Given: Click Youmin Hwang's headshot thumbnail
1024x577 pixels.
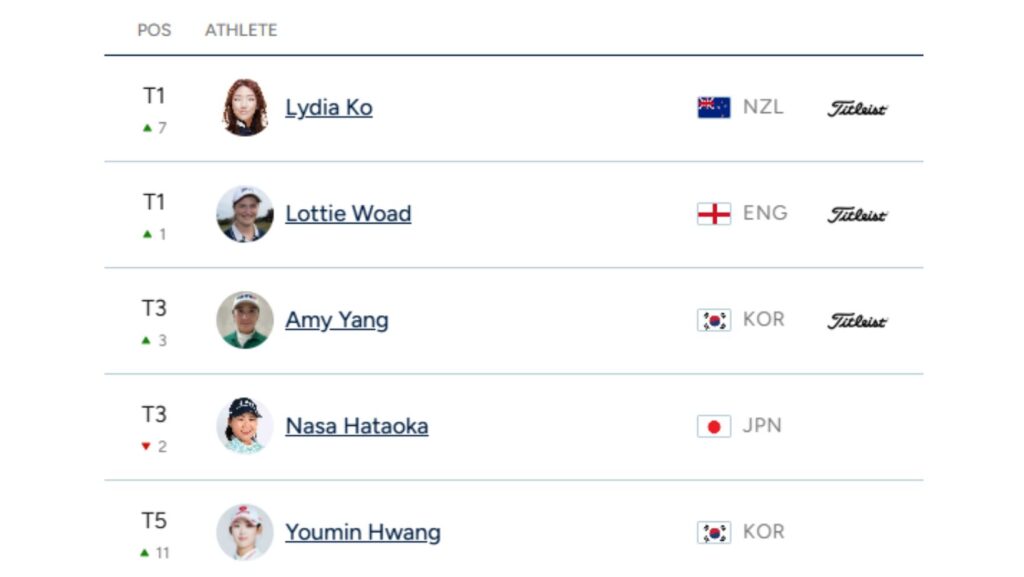Looking at the screenshot, I should pyautogui.click(x=245, y=532).
